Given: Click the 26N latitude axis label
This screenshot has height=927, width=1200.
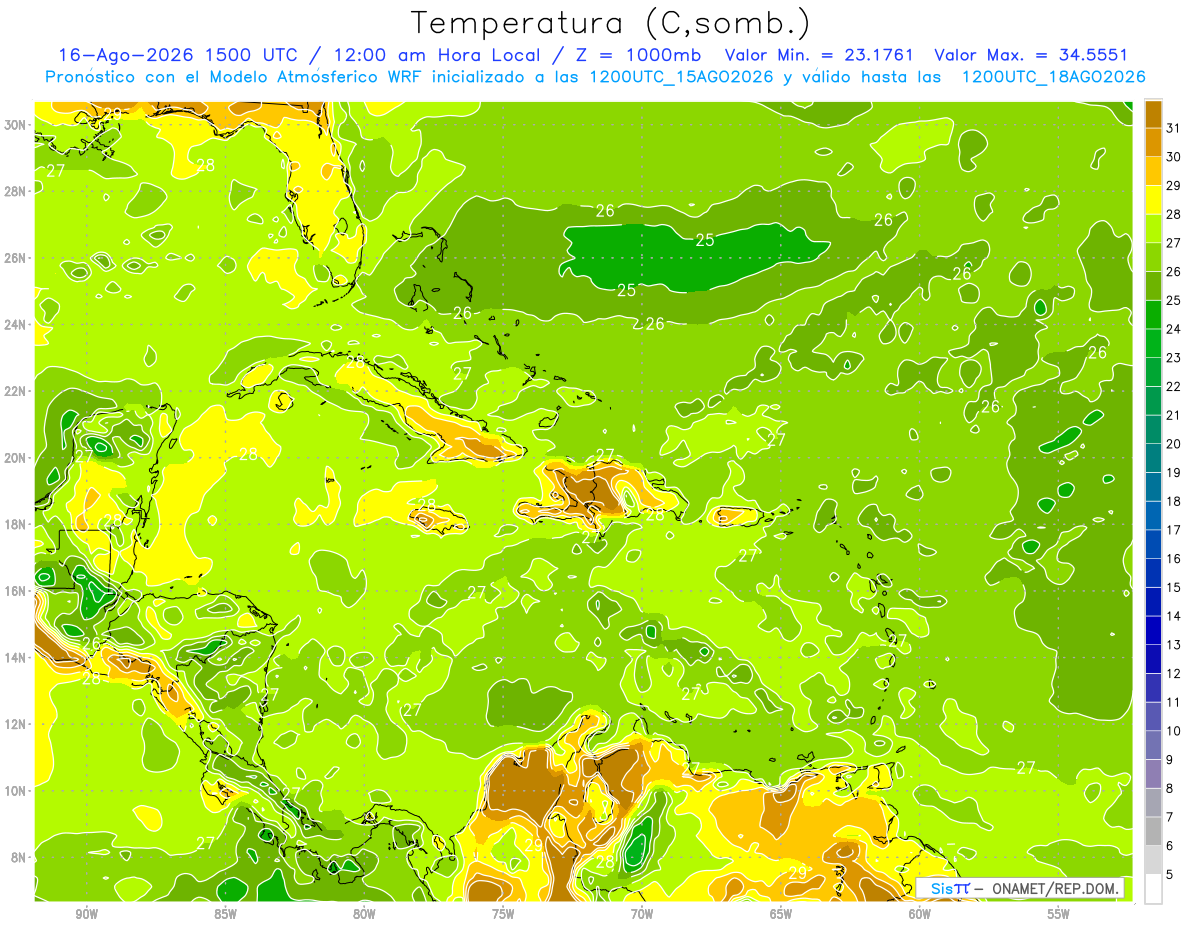Looking at the screenshot, I should coord(15,258).
